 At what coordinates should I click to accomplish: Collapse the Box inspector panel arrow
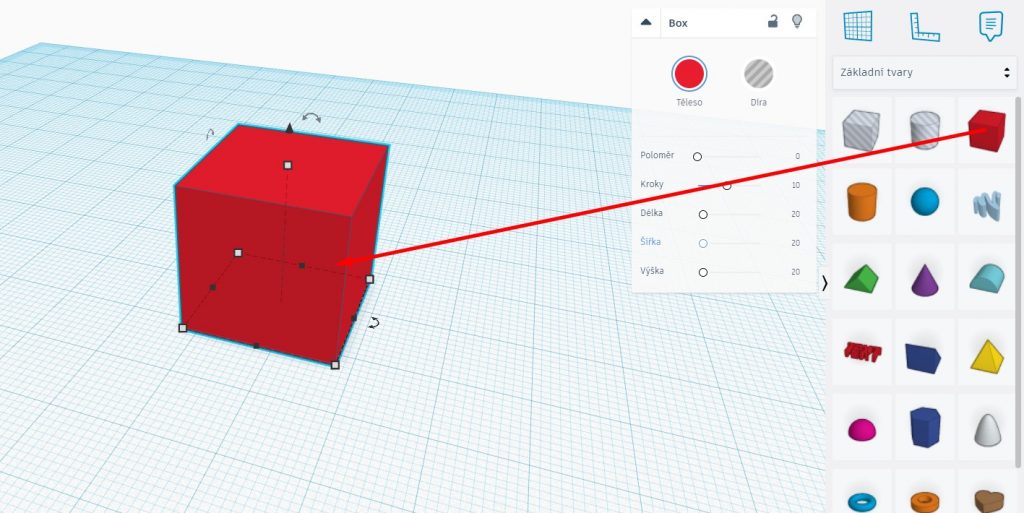(646, 22)
